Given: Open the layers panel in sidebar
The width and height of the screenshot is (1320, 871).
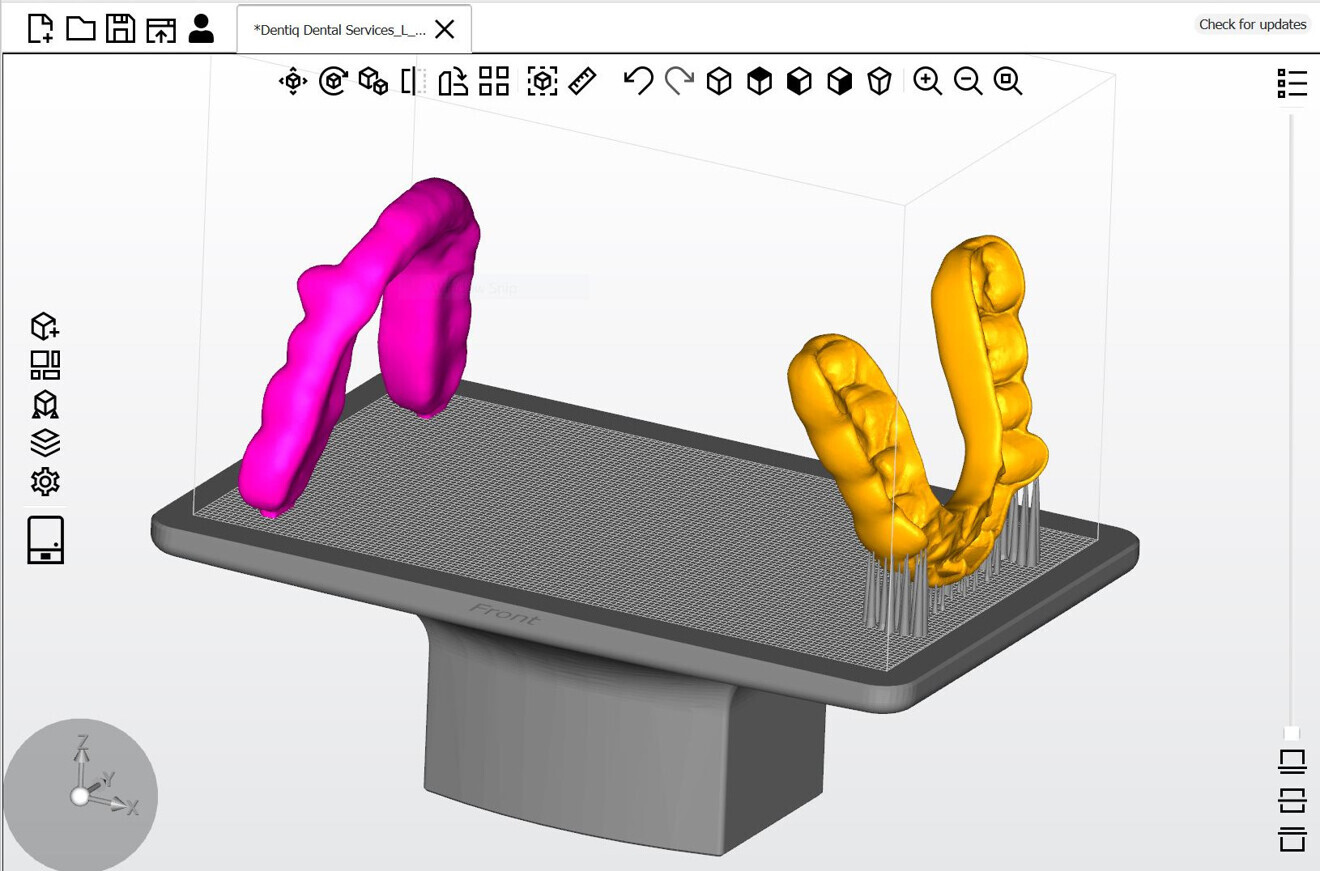Looking at the screenshot, I should [45, 443].
